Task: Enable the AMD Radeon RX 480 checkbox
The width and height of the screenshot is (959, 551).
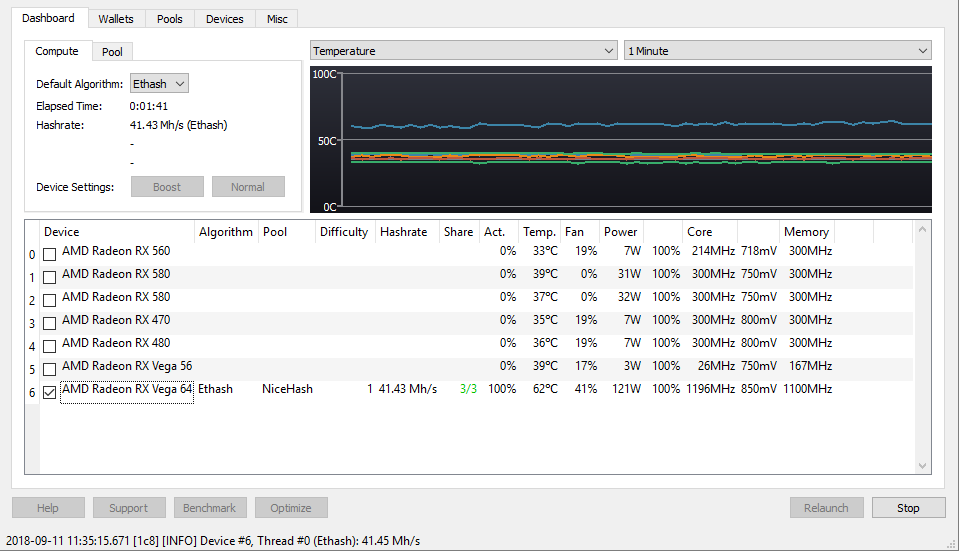Action: pos(50,346)
